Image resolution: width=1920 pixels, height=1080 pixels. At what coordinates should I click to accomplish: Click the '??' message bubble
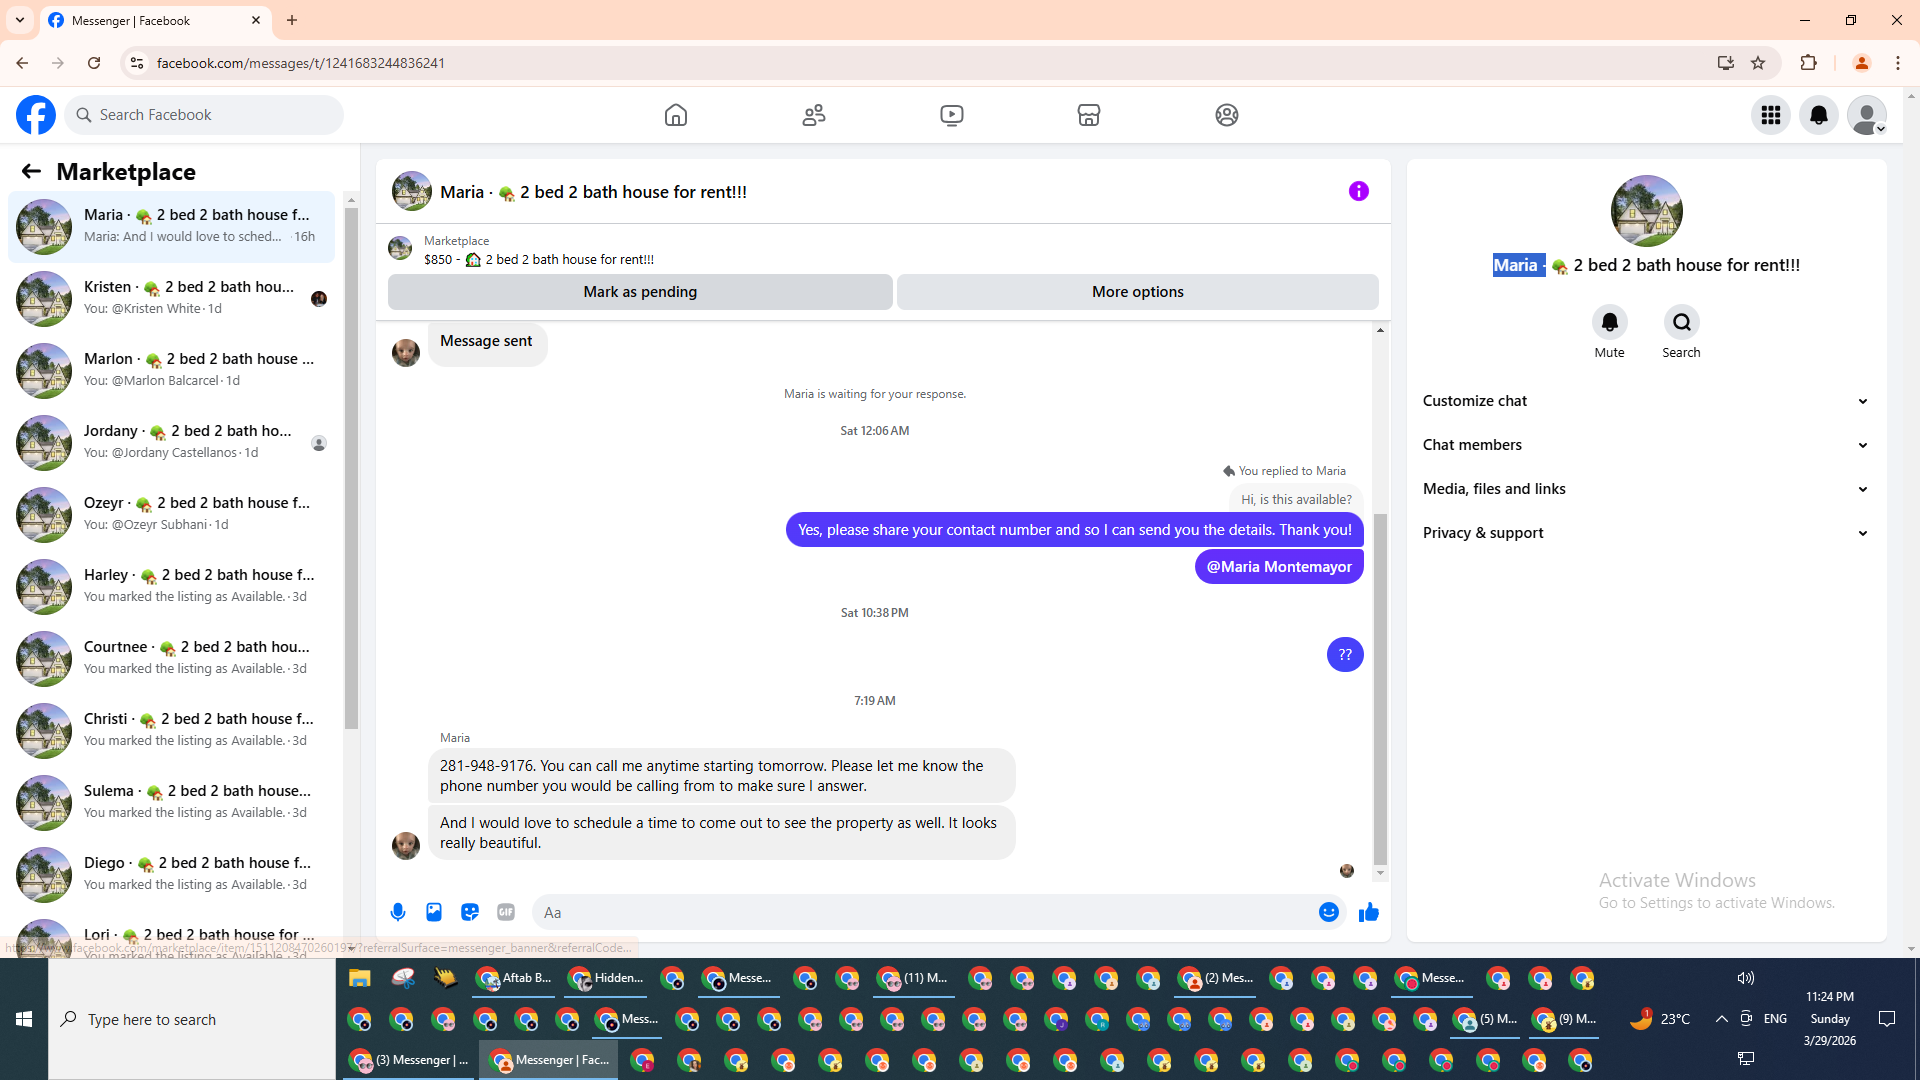click(1345, 655)
